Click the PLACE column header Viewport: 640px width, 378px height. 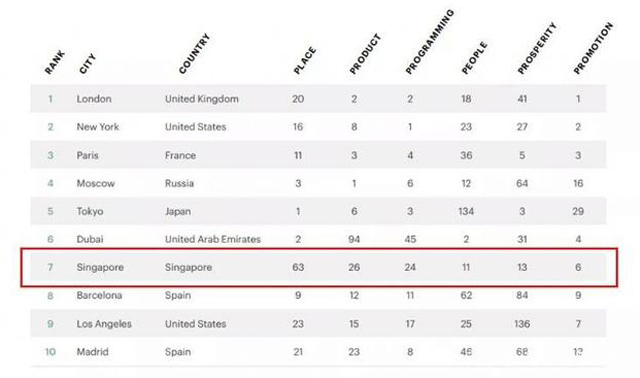coord(305,60)
